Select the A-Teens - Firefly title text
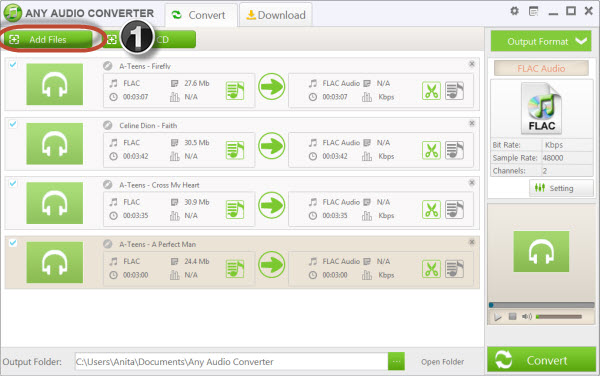 (x=145, y=66)
